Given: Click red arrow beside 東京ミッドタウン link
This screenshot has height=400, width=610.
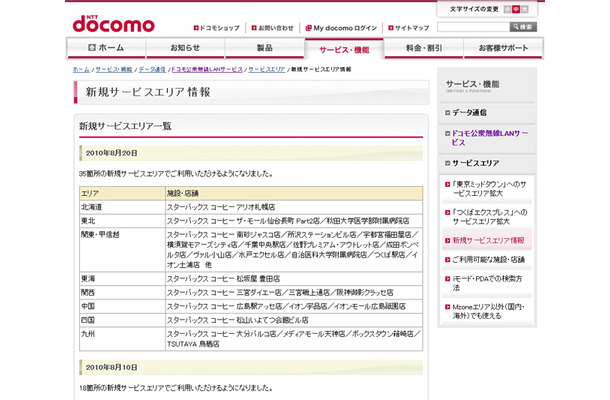Looking at the screenshot, I should pyautogui.click(x=447, y=184).
